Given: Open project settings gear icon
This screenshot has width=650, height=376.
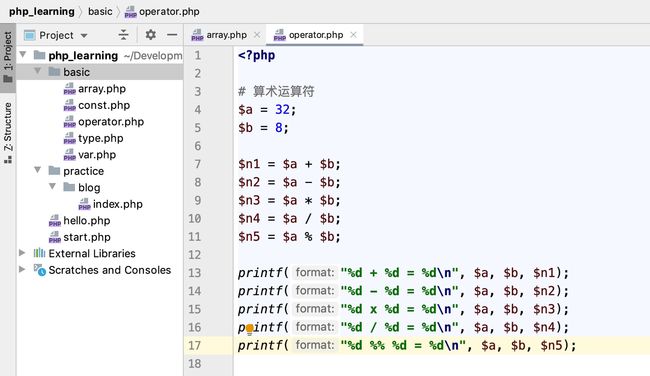Looking at the screenshot, I should tap(150, 35).
